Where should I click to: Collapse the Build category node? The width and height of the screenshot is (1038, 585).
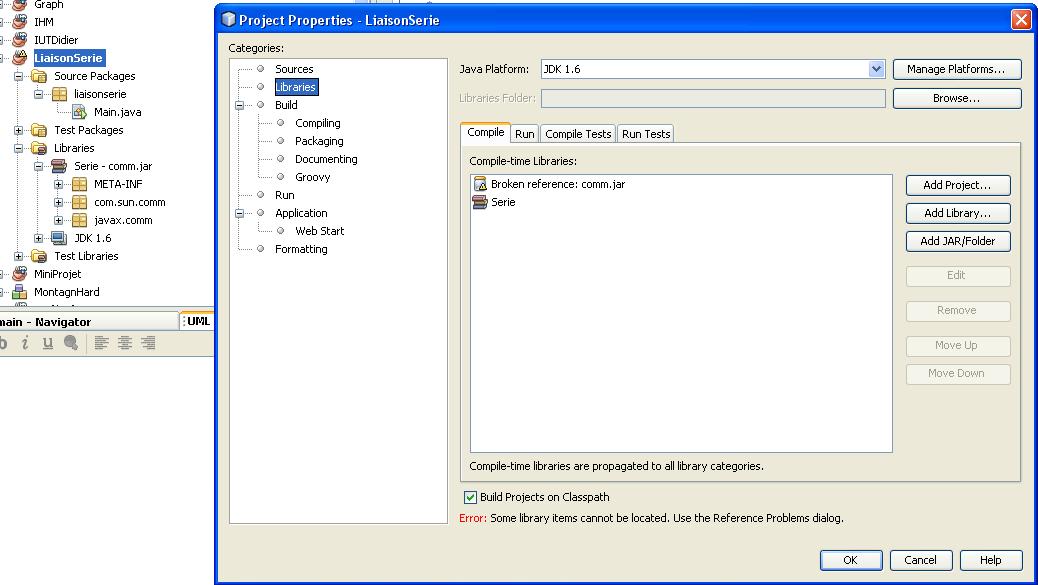tap(240, 105)
